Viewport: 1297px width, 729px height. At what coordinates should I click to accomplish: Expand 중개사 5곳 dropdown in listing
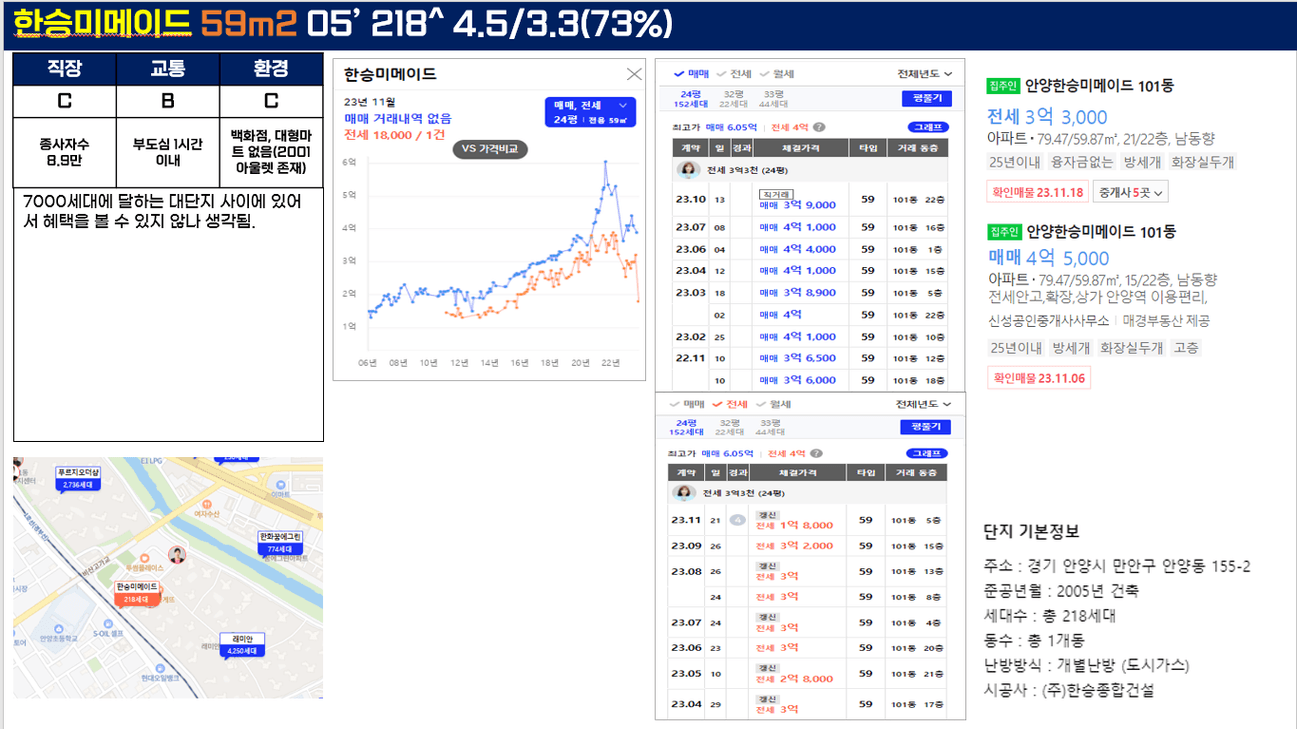tap(1131, 192)
